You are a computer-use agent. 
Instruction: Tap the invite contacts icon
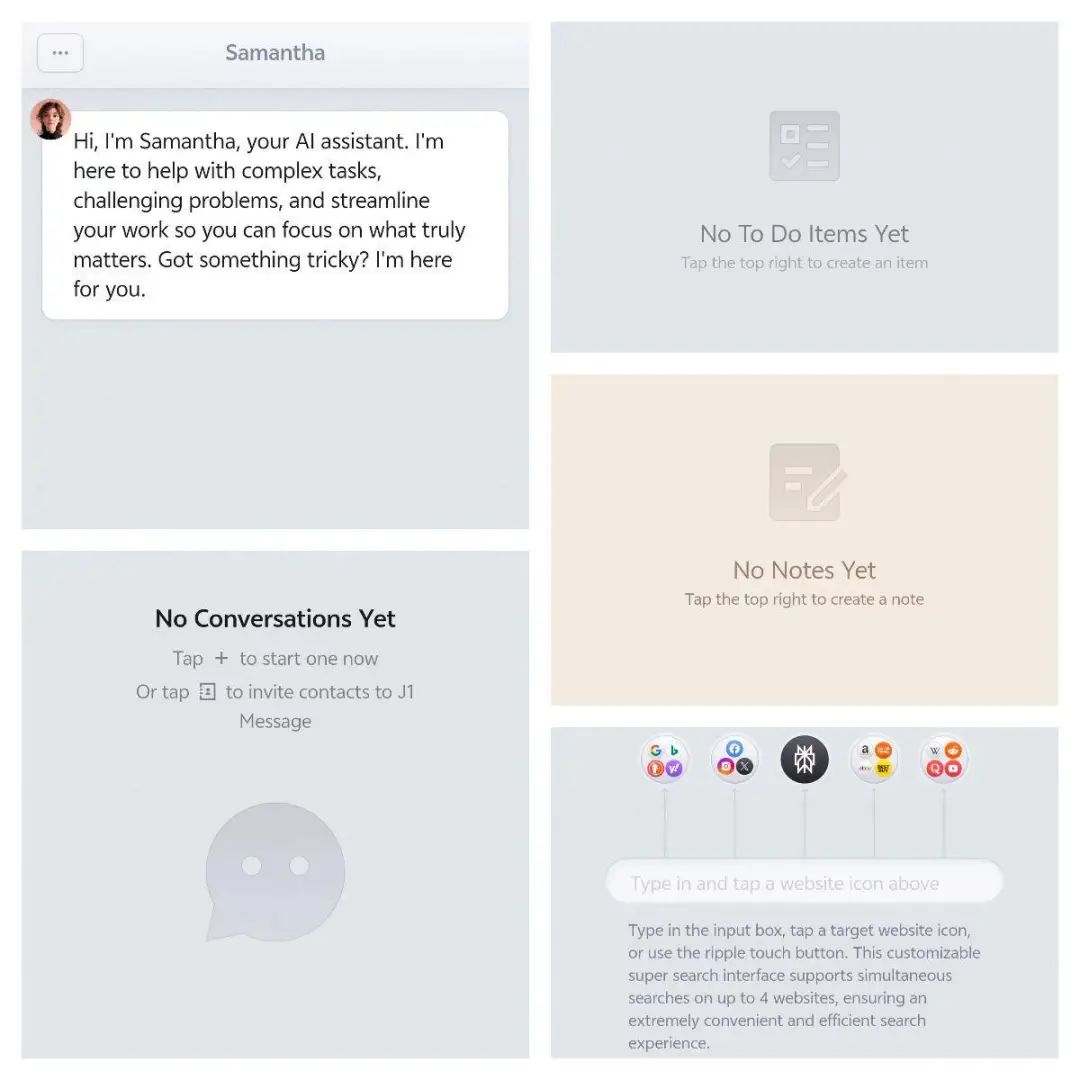(x=207, y=691)
